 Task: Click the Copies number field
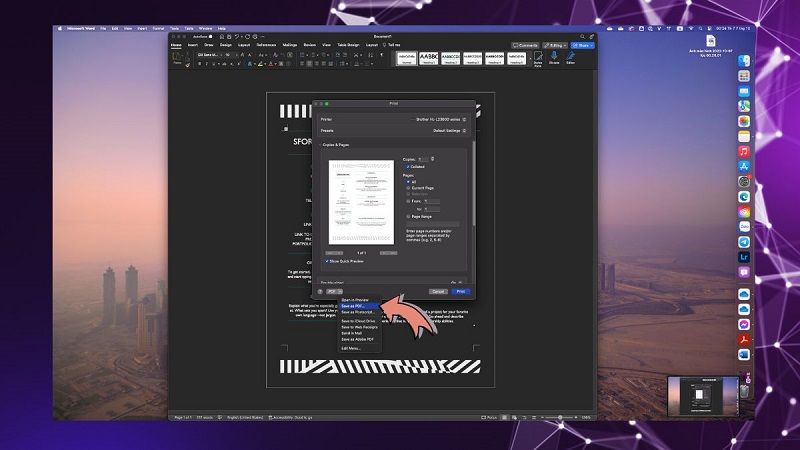(x=423, y=159)
